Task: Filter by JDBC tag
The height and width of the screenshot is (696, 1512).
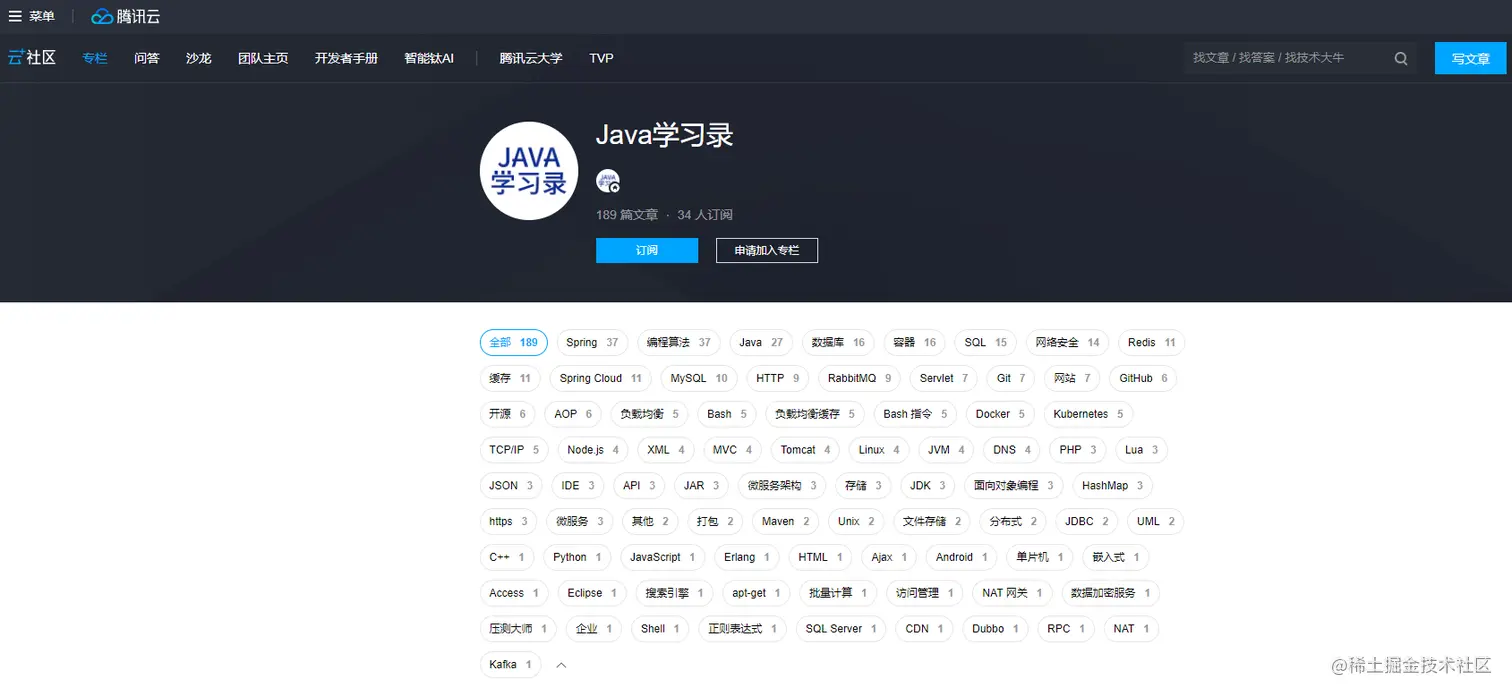Action: [x=1087, y=521]
